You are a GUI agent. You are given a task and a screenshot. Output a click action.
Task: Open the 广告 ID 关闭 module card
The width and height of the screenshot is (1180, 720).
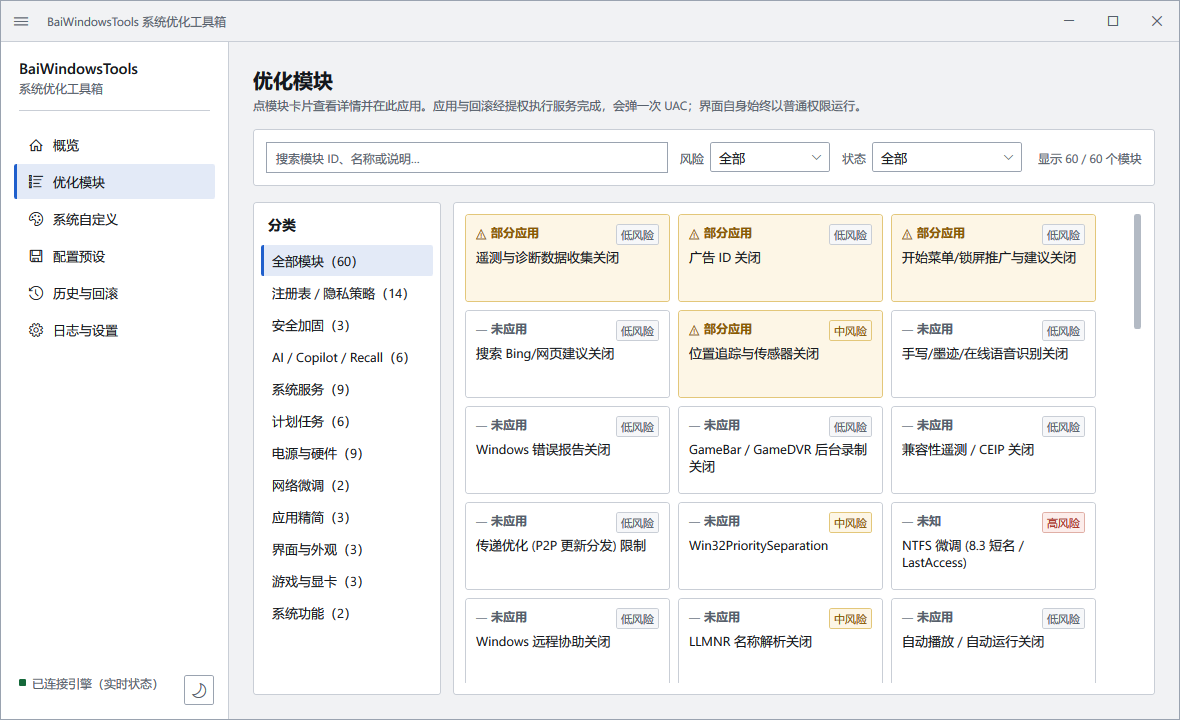pyautogui.click(x=780, y=258)
